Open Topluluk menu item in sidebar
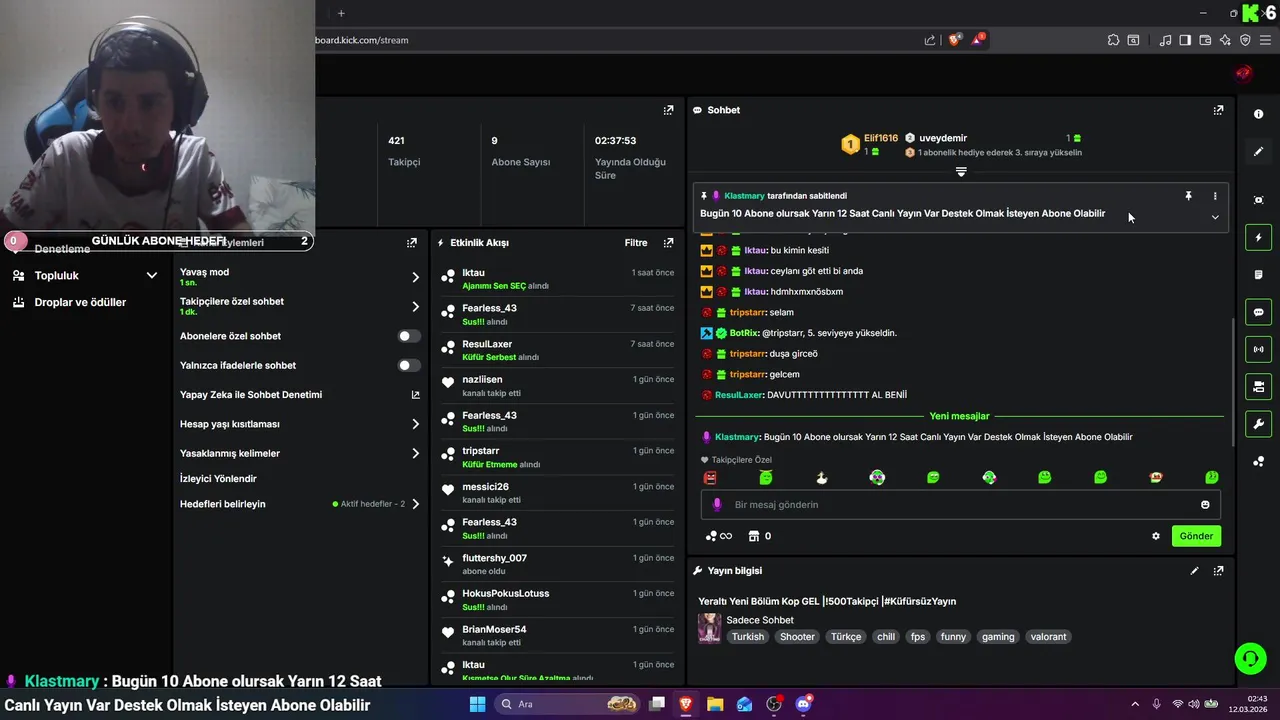 coord(57,275)
